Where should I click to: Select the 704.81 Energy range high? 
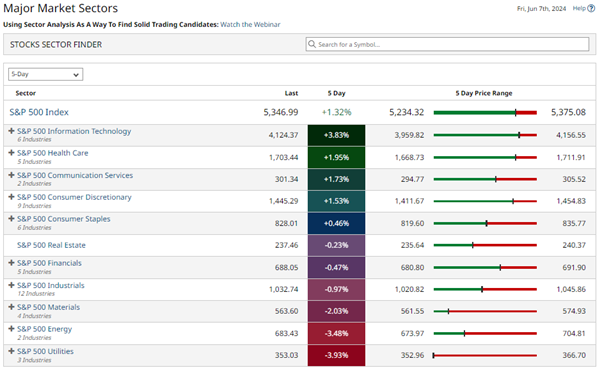(x=574, y=333)
